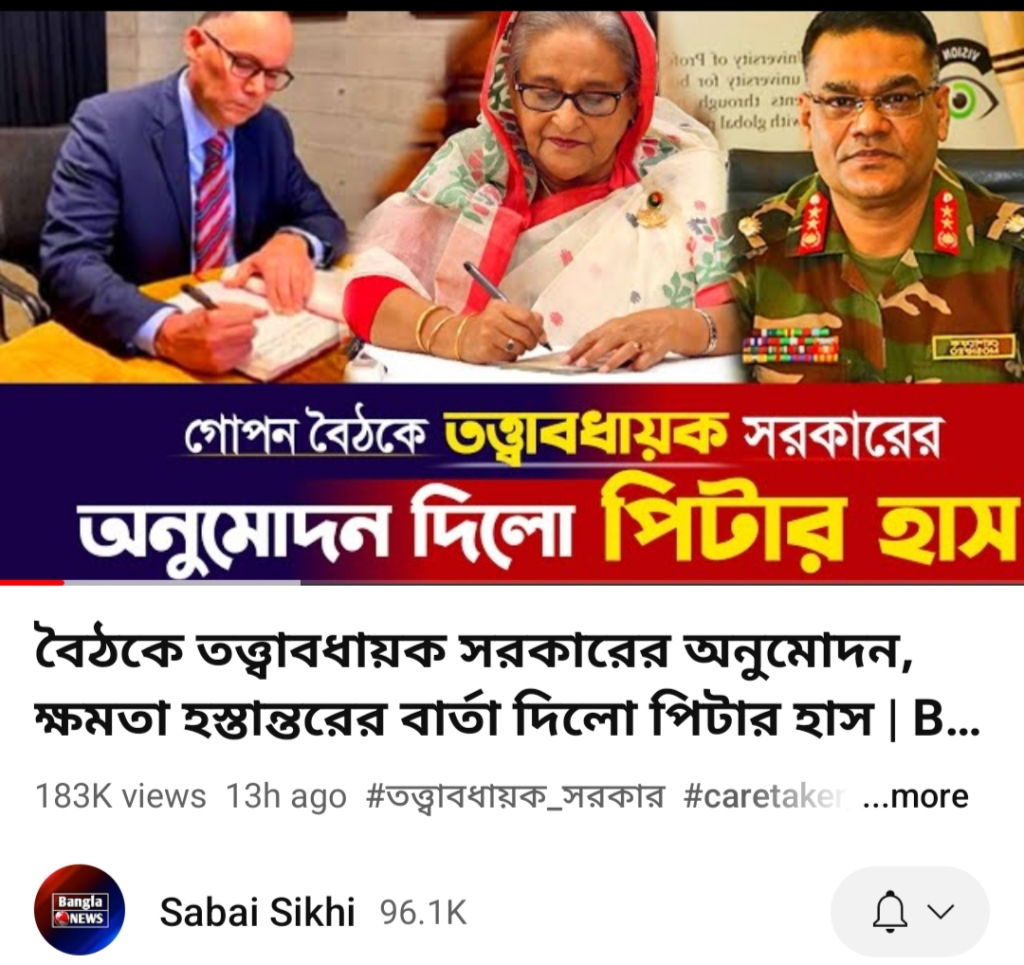
Task: Tap the notification bell icon
Action: pos(890,911)
